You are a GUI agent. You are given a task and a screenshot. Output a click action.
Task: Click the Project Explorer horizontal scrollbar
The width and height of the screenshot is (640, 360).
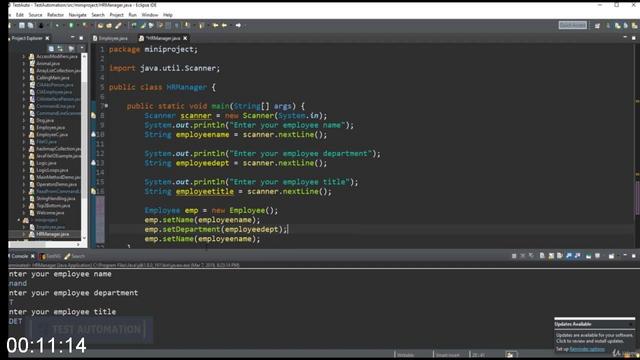click(x=43, y=244)
